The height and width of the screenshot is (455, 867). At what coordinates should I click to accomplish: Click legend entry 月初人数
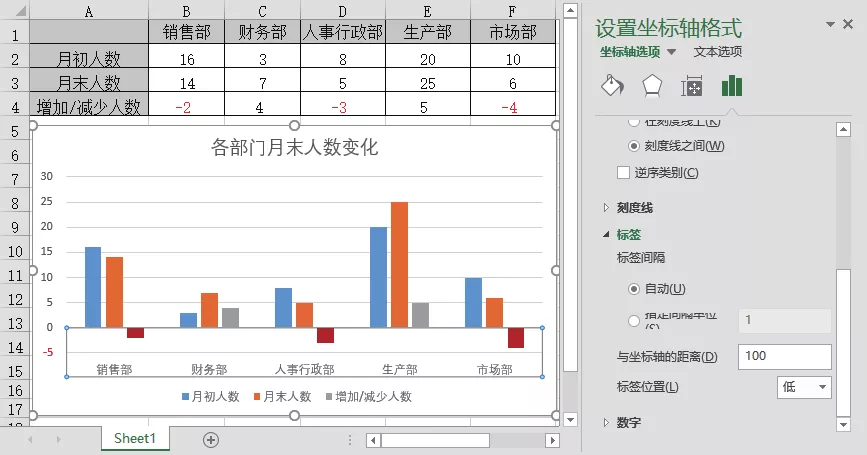click(211, 396)
